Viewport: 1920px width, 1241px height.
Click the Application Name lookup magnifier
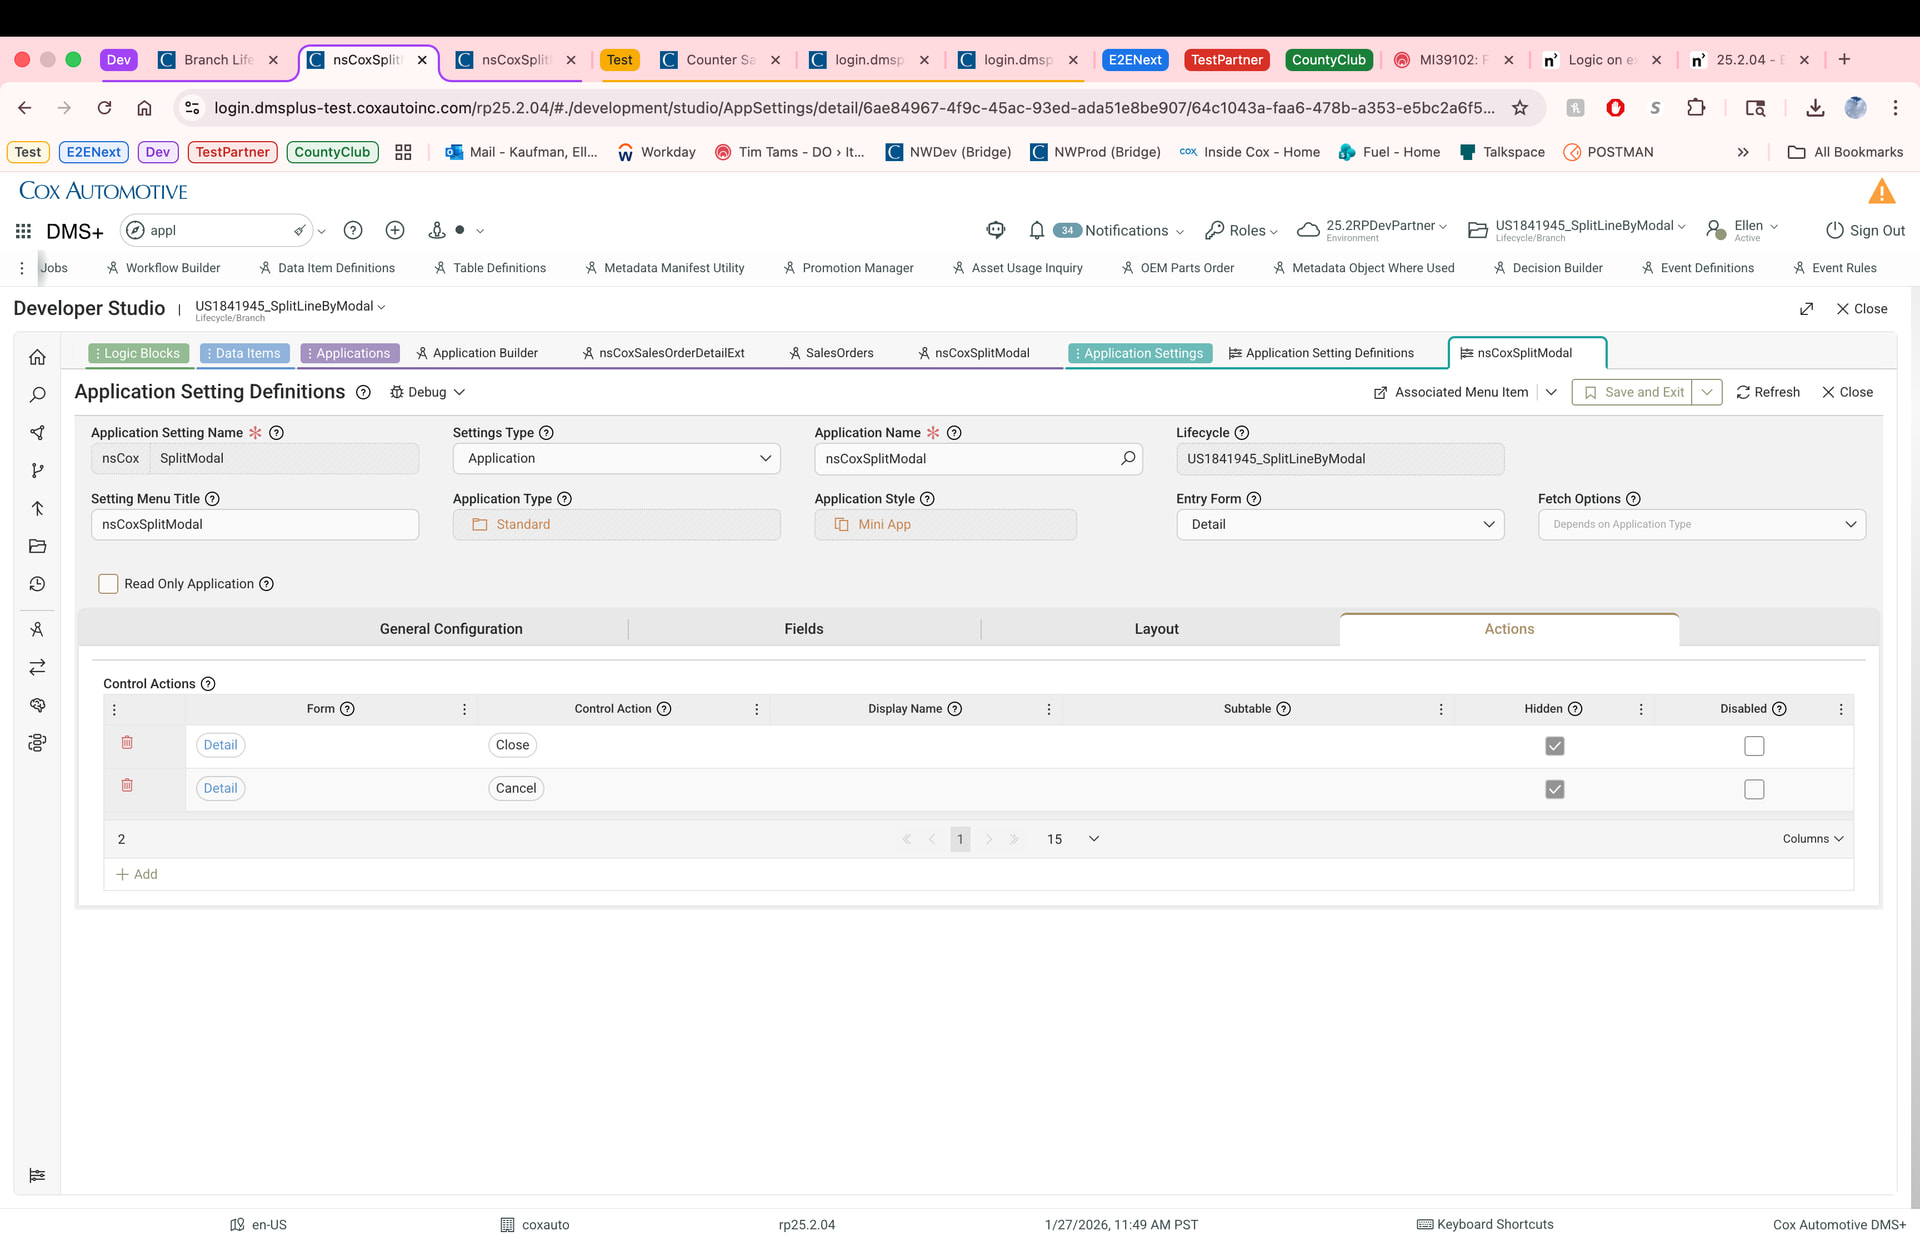coord(1128,458)
